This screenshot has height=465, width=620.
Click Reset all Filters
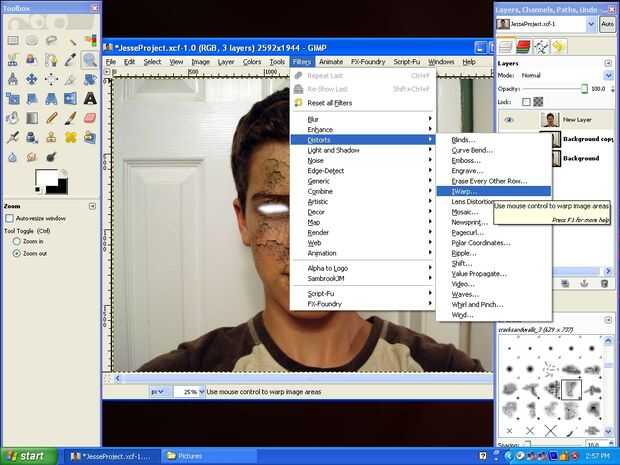(363, 103)
